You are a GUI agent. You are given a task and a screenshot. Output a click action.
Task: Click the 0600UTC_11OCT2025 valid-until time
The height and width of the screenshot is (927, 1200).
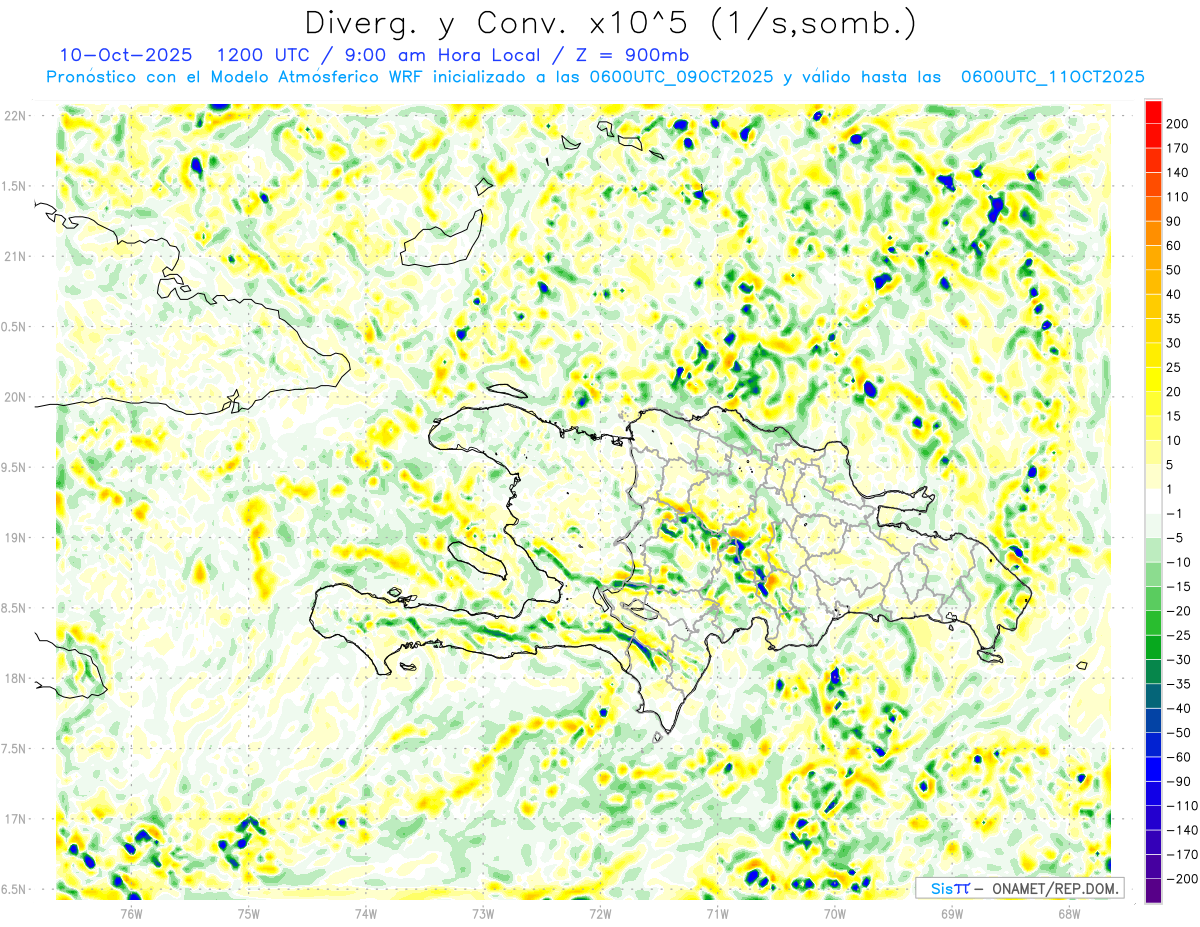1052,76
